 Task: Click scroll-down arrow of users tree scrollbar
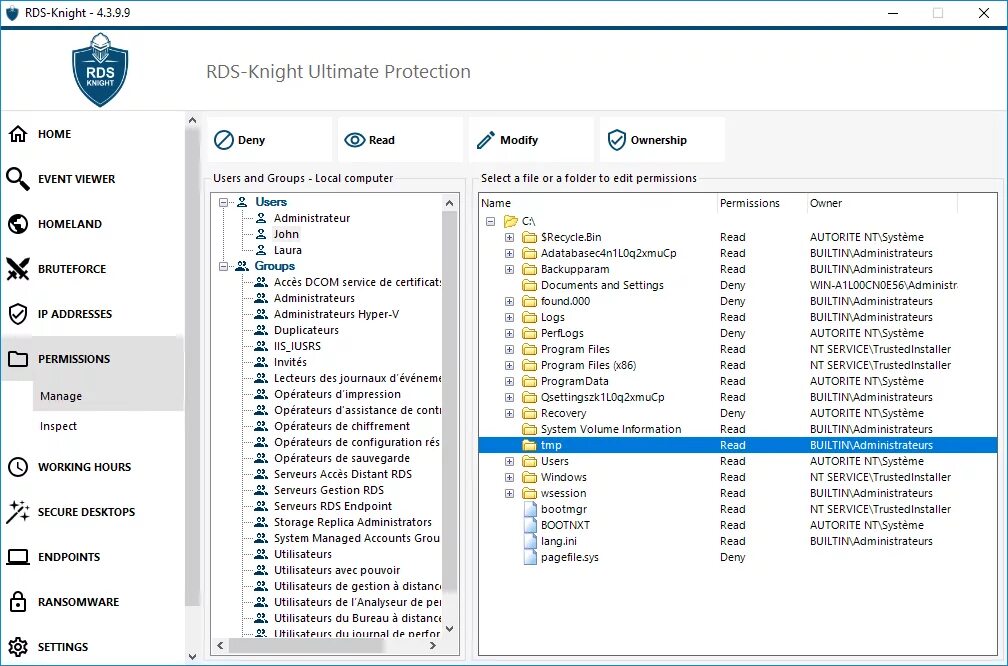pyautogui.click(x=449, y=629)
